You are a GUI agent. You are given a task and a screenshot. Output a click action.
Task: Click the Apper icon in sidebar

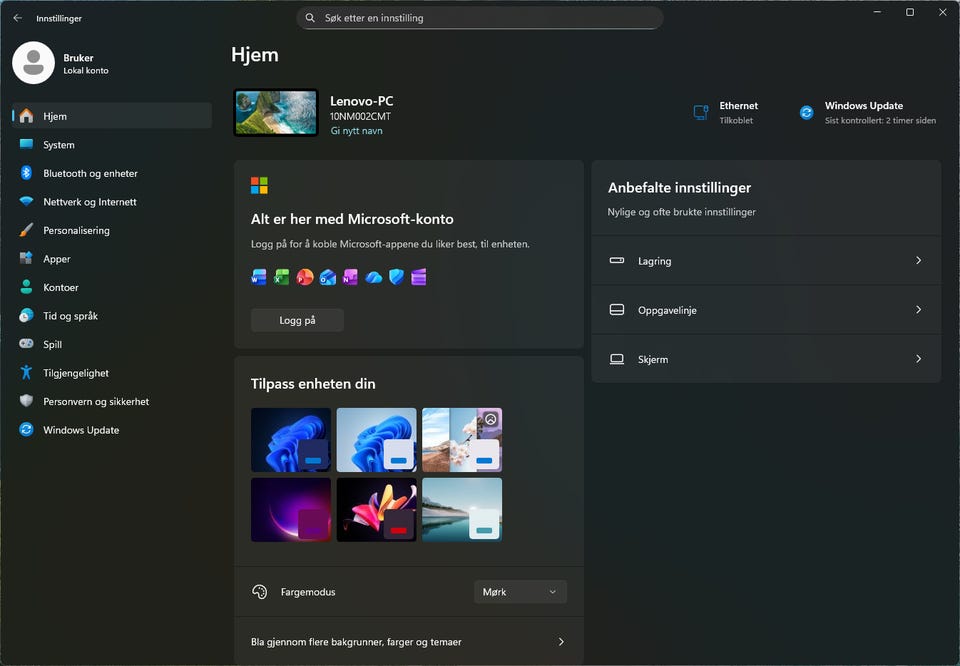(26, 258)
